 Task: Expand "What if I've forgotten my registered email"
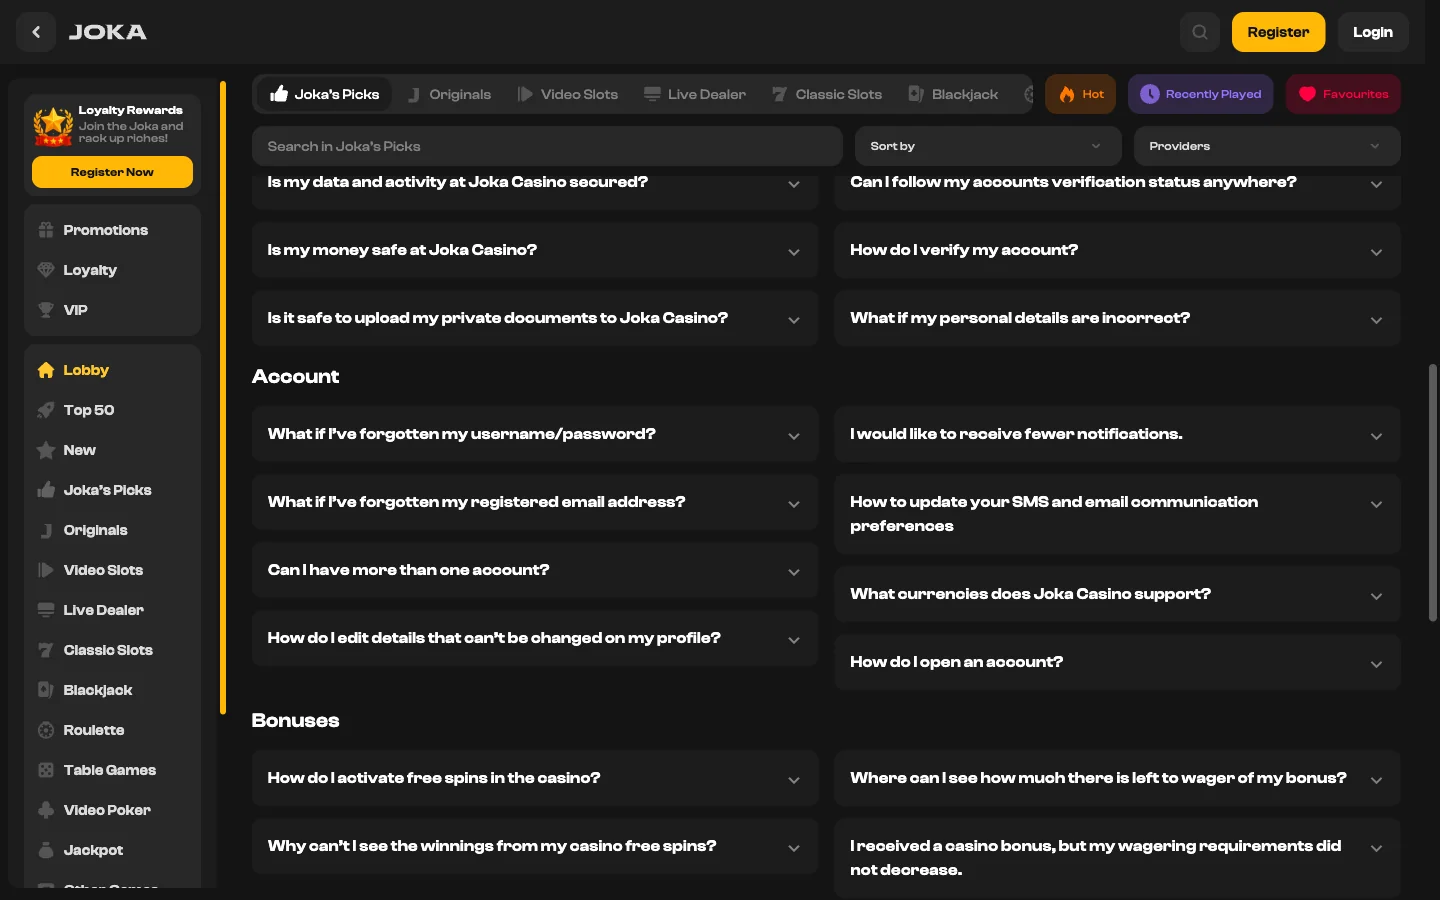pos(535,502)
